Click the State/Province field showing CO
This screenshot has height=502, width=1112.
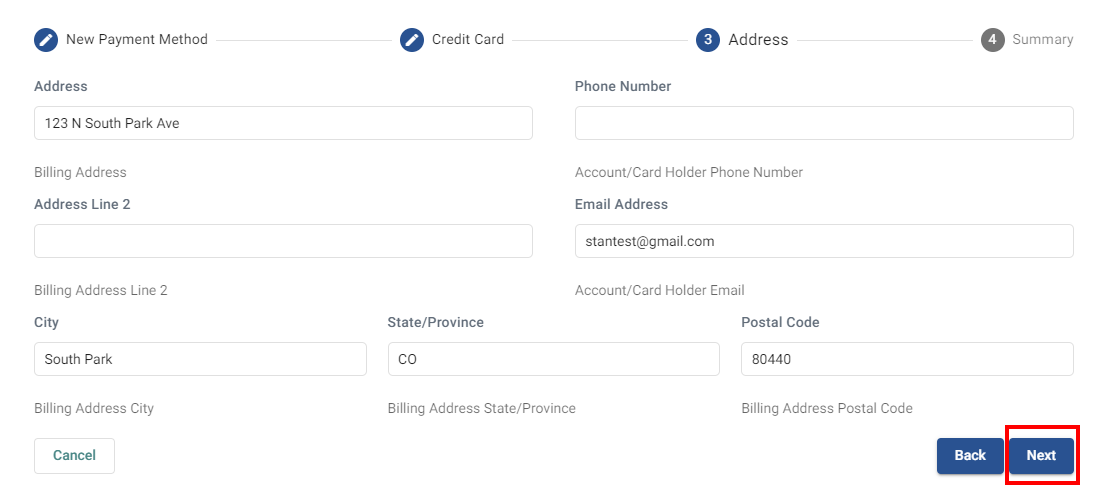(553, 359)
